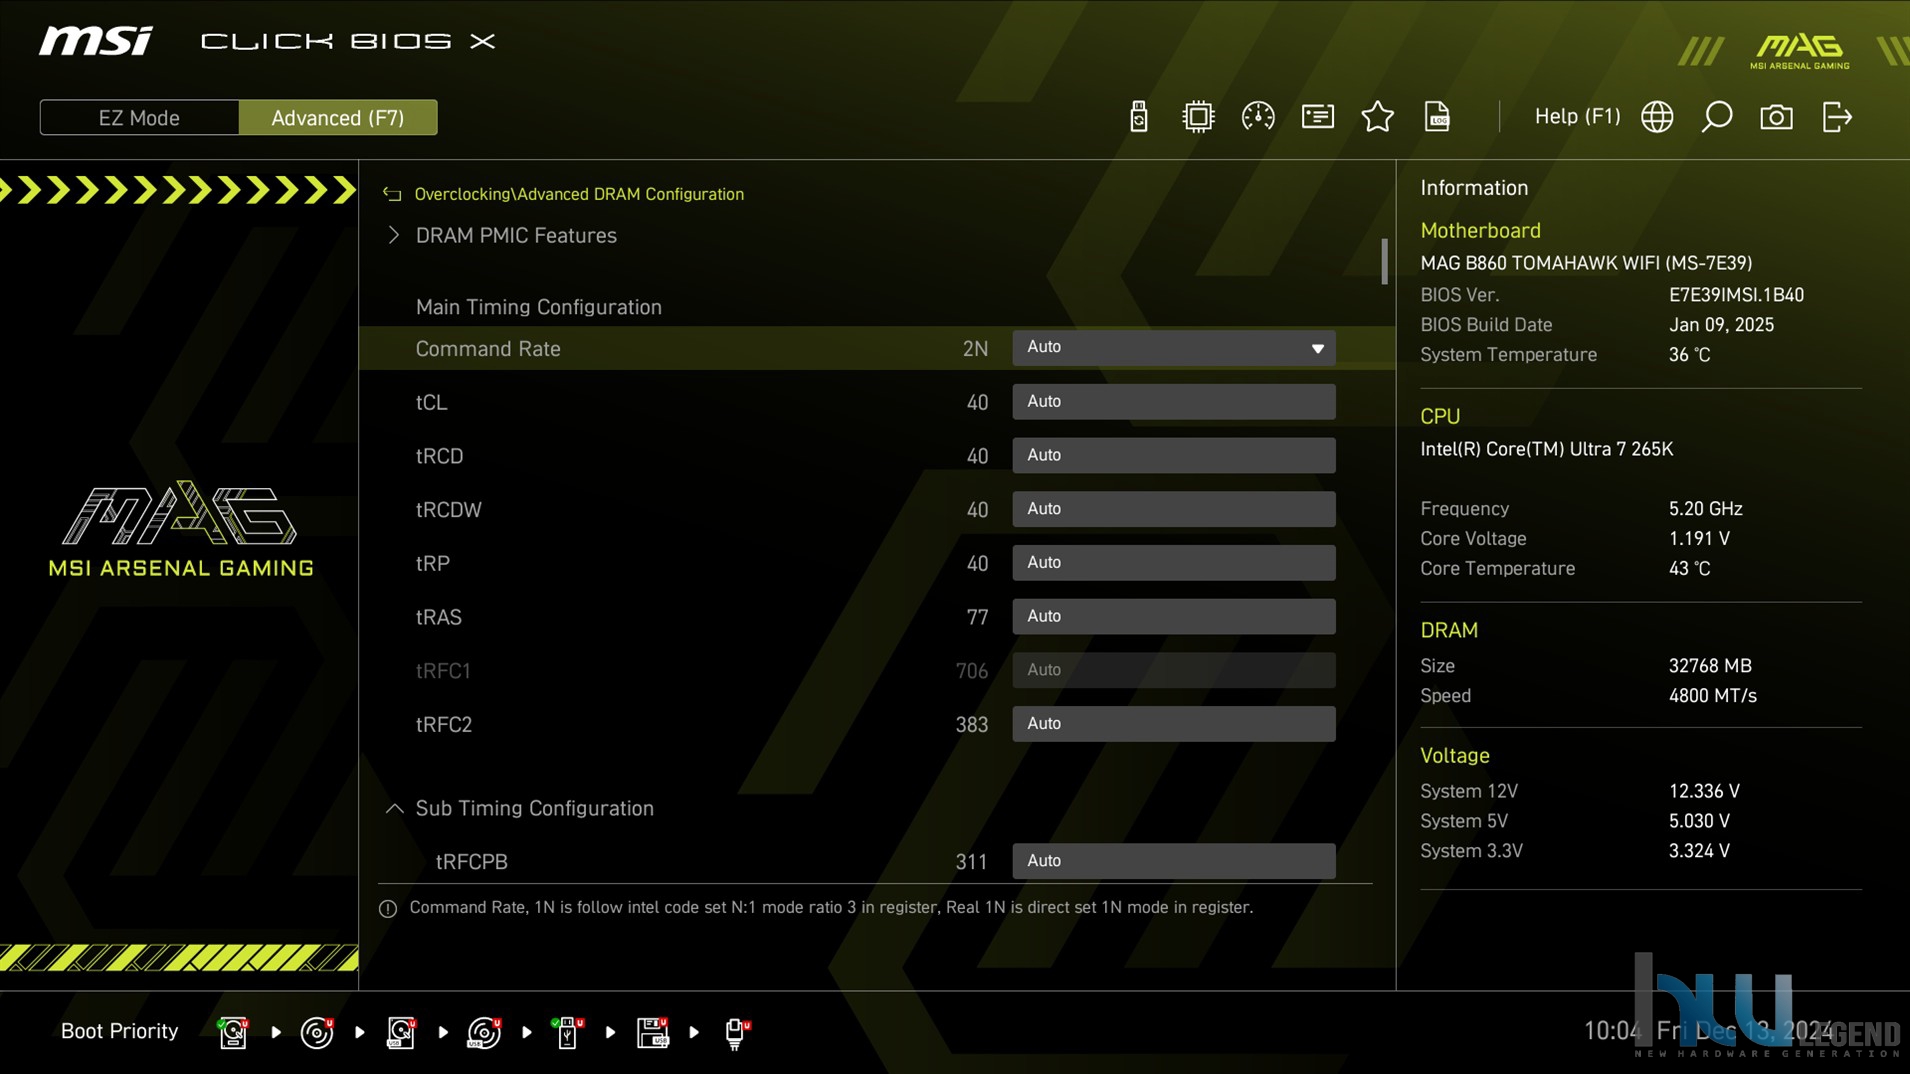Click CPU frequency 5.20 GHz value
The height and width of the screenshot is (1074, 1910).
(x=1705, y=509)
